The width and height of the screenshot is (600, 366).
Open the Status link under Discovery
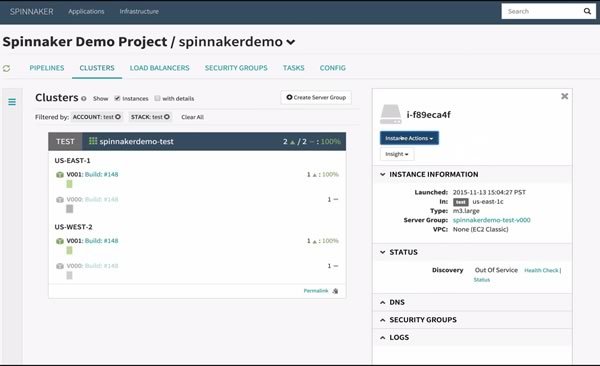pyautogui.click(x=482, y=280)
